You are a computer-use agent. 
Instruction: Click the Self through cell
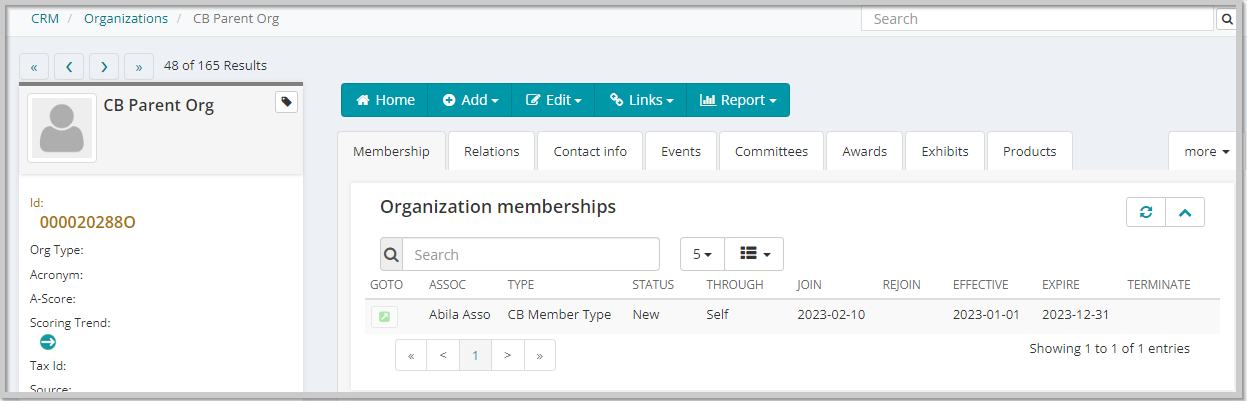[x=717, y=315]
